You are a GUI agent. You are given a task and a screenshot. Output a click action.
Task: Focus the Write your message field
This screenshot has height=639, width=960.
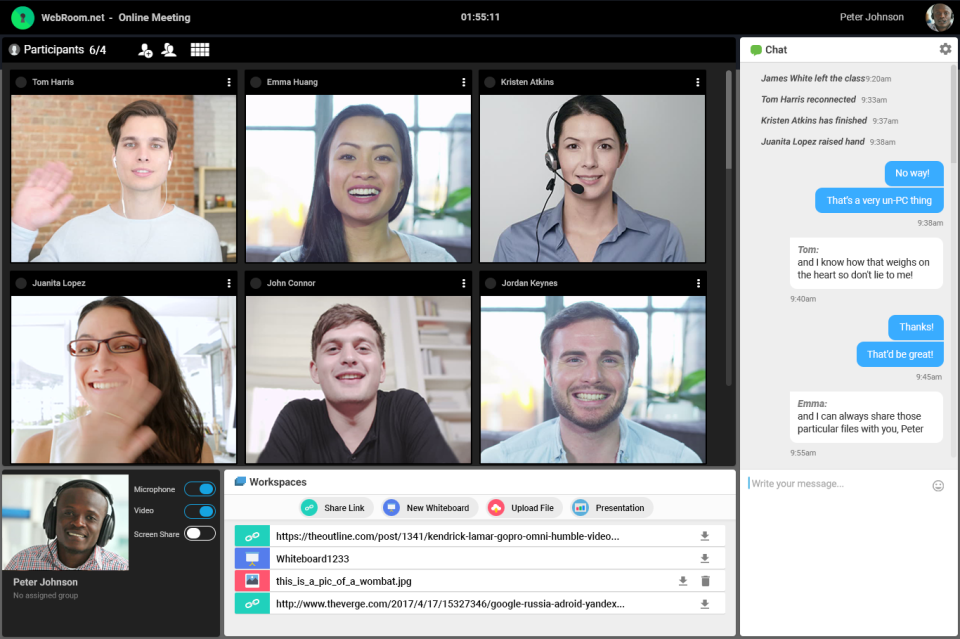pos(838,484)
